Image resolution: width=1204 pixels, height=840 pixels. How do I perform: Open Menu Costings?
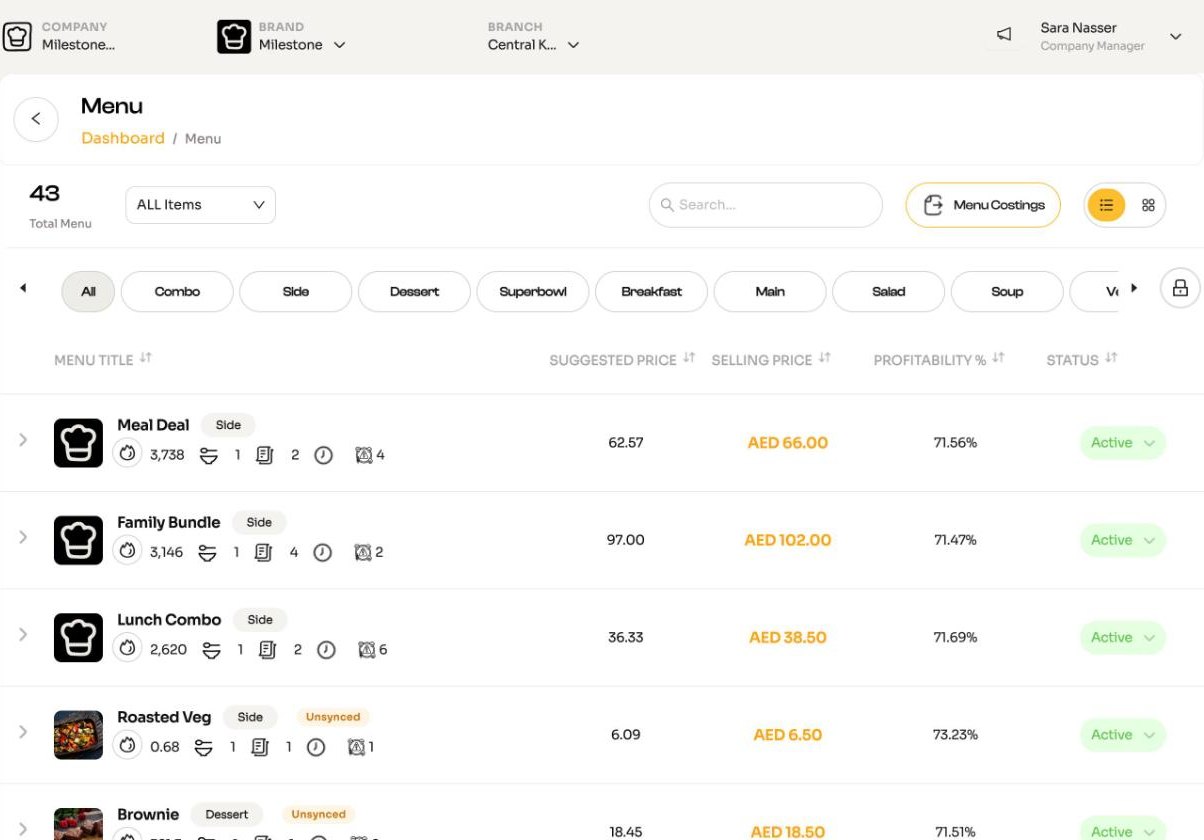coord(983,205)
